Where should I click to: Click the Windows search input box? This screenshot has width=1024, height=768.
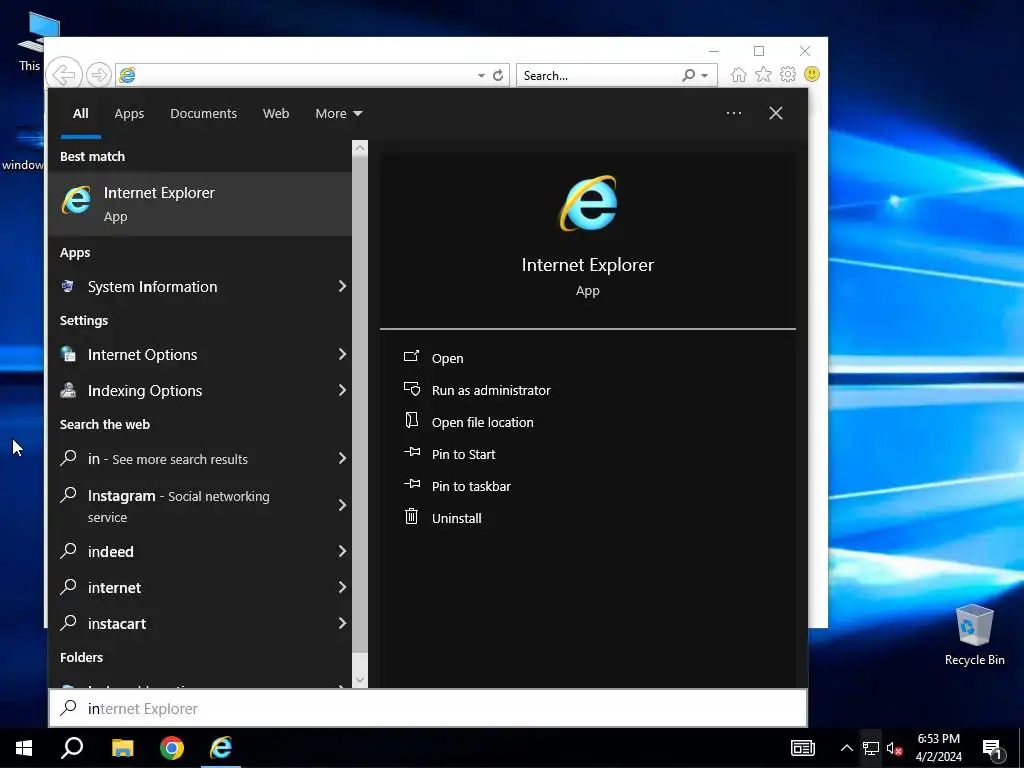tap(428, 708)
